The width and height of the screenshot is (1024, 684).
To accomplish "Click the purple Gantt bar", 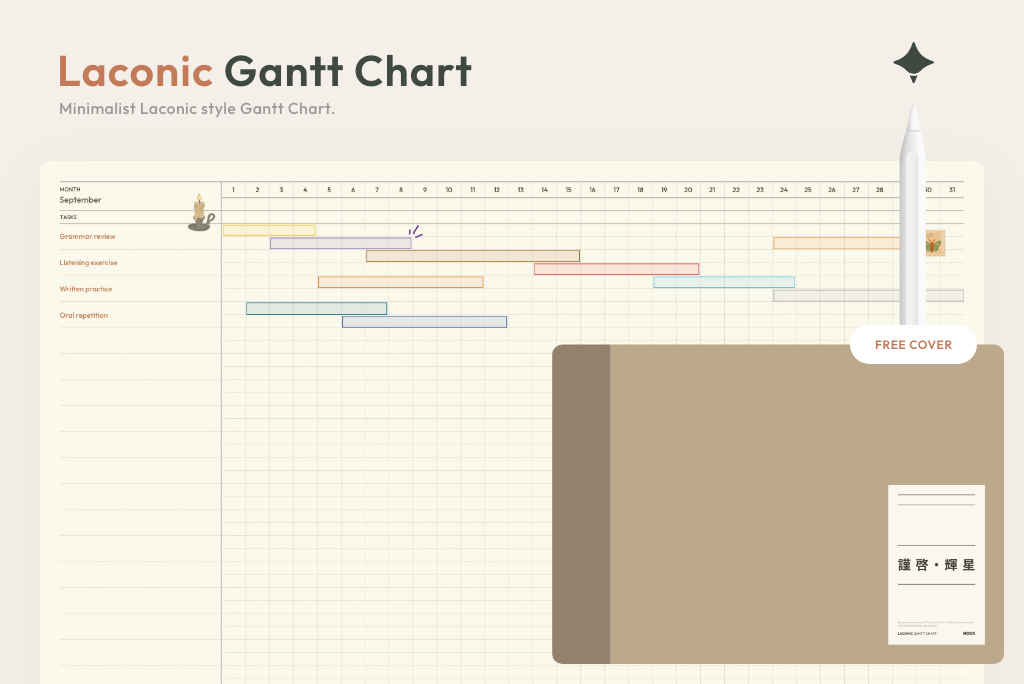I will point(340,243).
